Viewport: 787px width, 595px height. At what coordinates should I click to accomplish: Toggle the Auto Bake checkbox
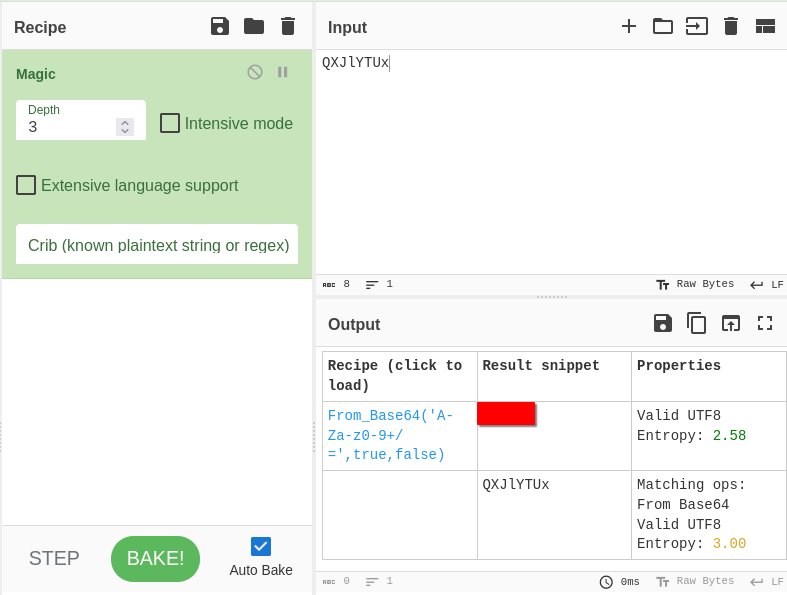[x=261, y=546]
